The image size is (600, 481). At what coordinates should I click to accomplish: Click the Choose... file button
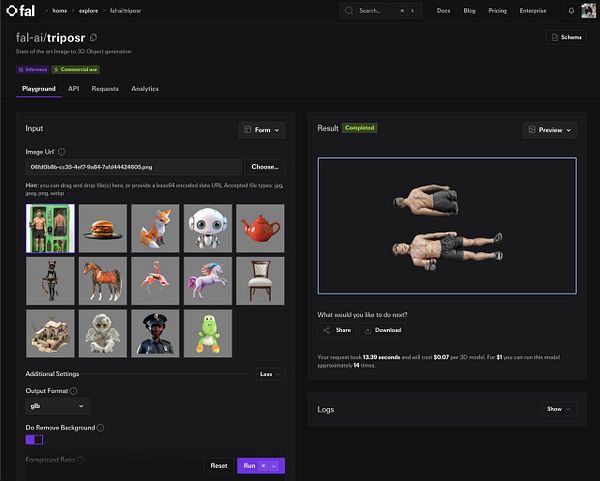(x=265, y=167)
